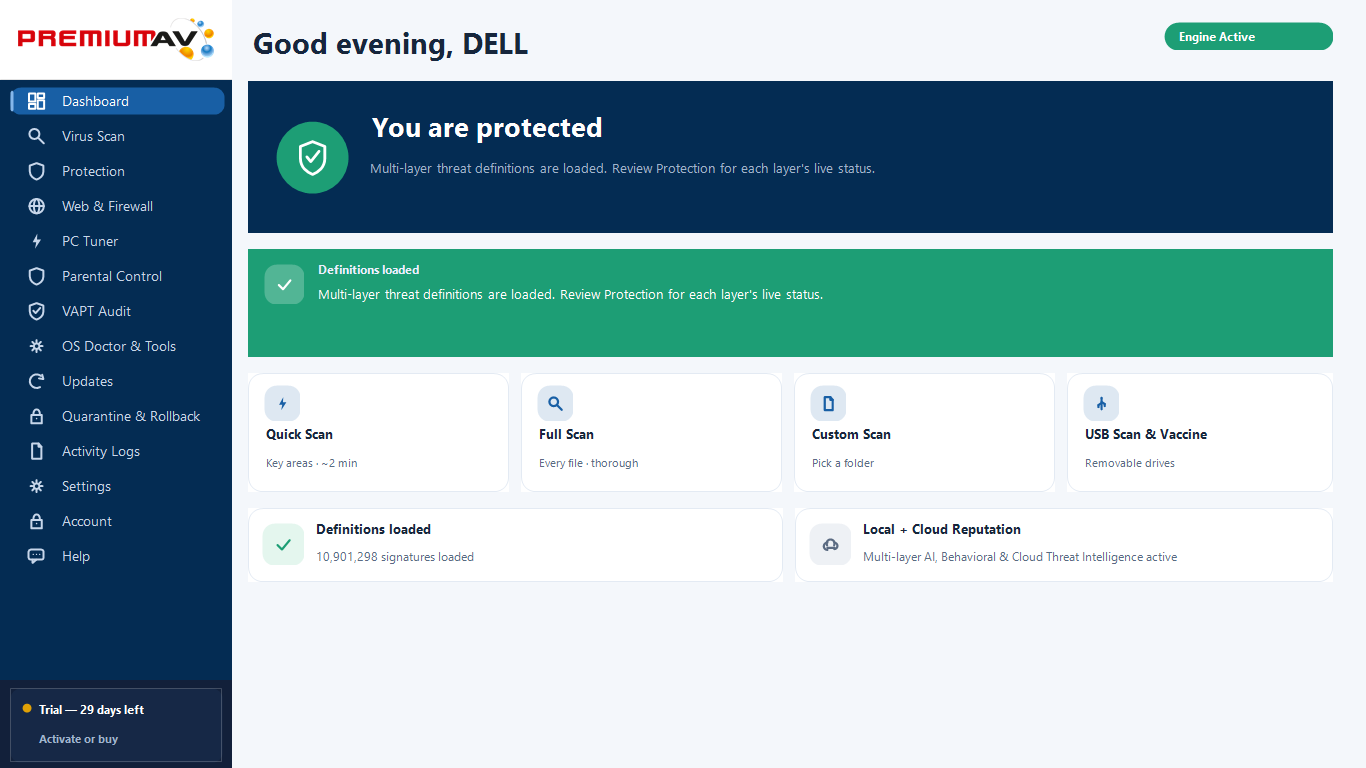Click the PC Tuner lightning icon
The width and height of the screenshot is (1366, 768).
click(37, 241)
